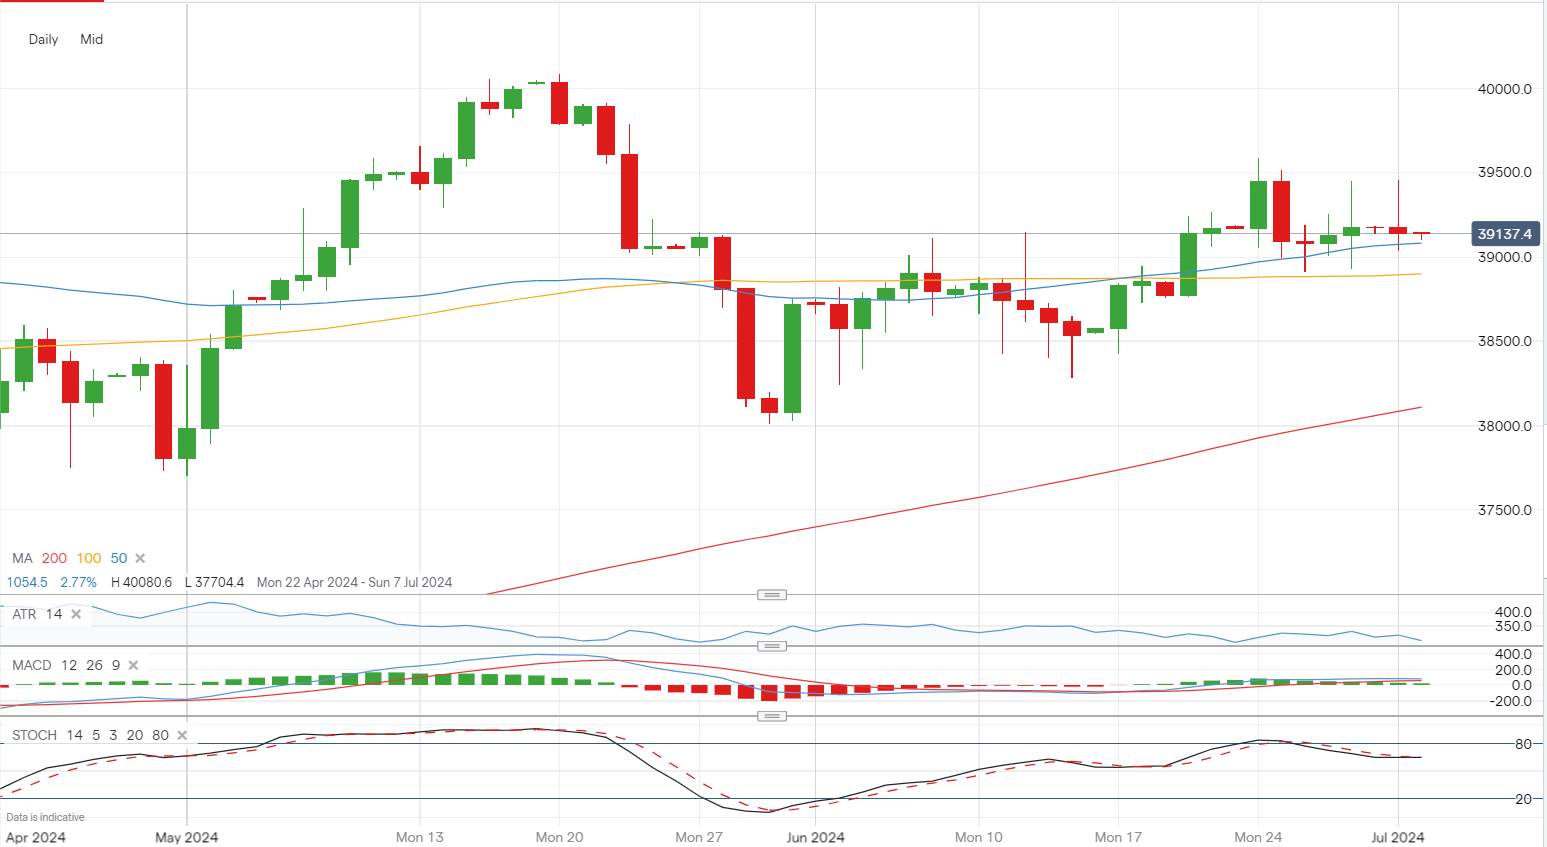The height and width of the screenshot is (847, 1547).
Task: Close the ATR 14 indicator panel
Action: coord(76,614)
